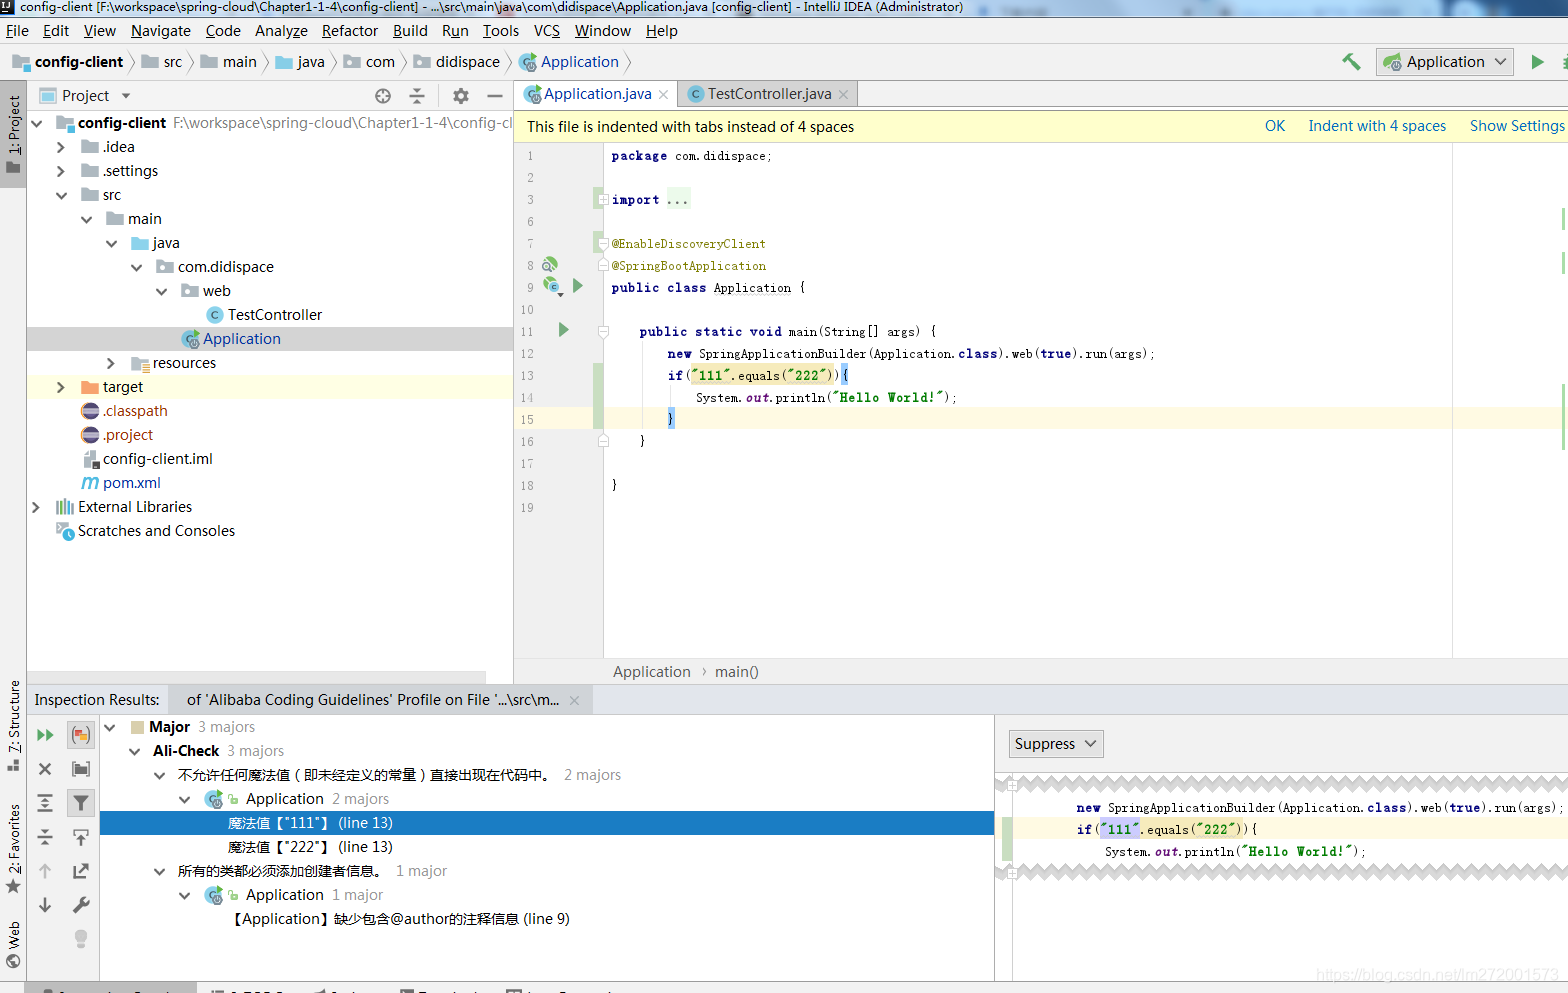Image resolution: width=1568 pixels, height=993 pixels.
Task: Click the Build project hammer icon
Action: [1351, 62]
